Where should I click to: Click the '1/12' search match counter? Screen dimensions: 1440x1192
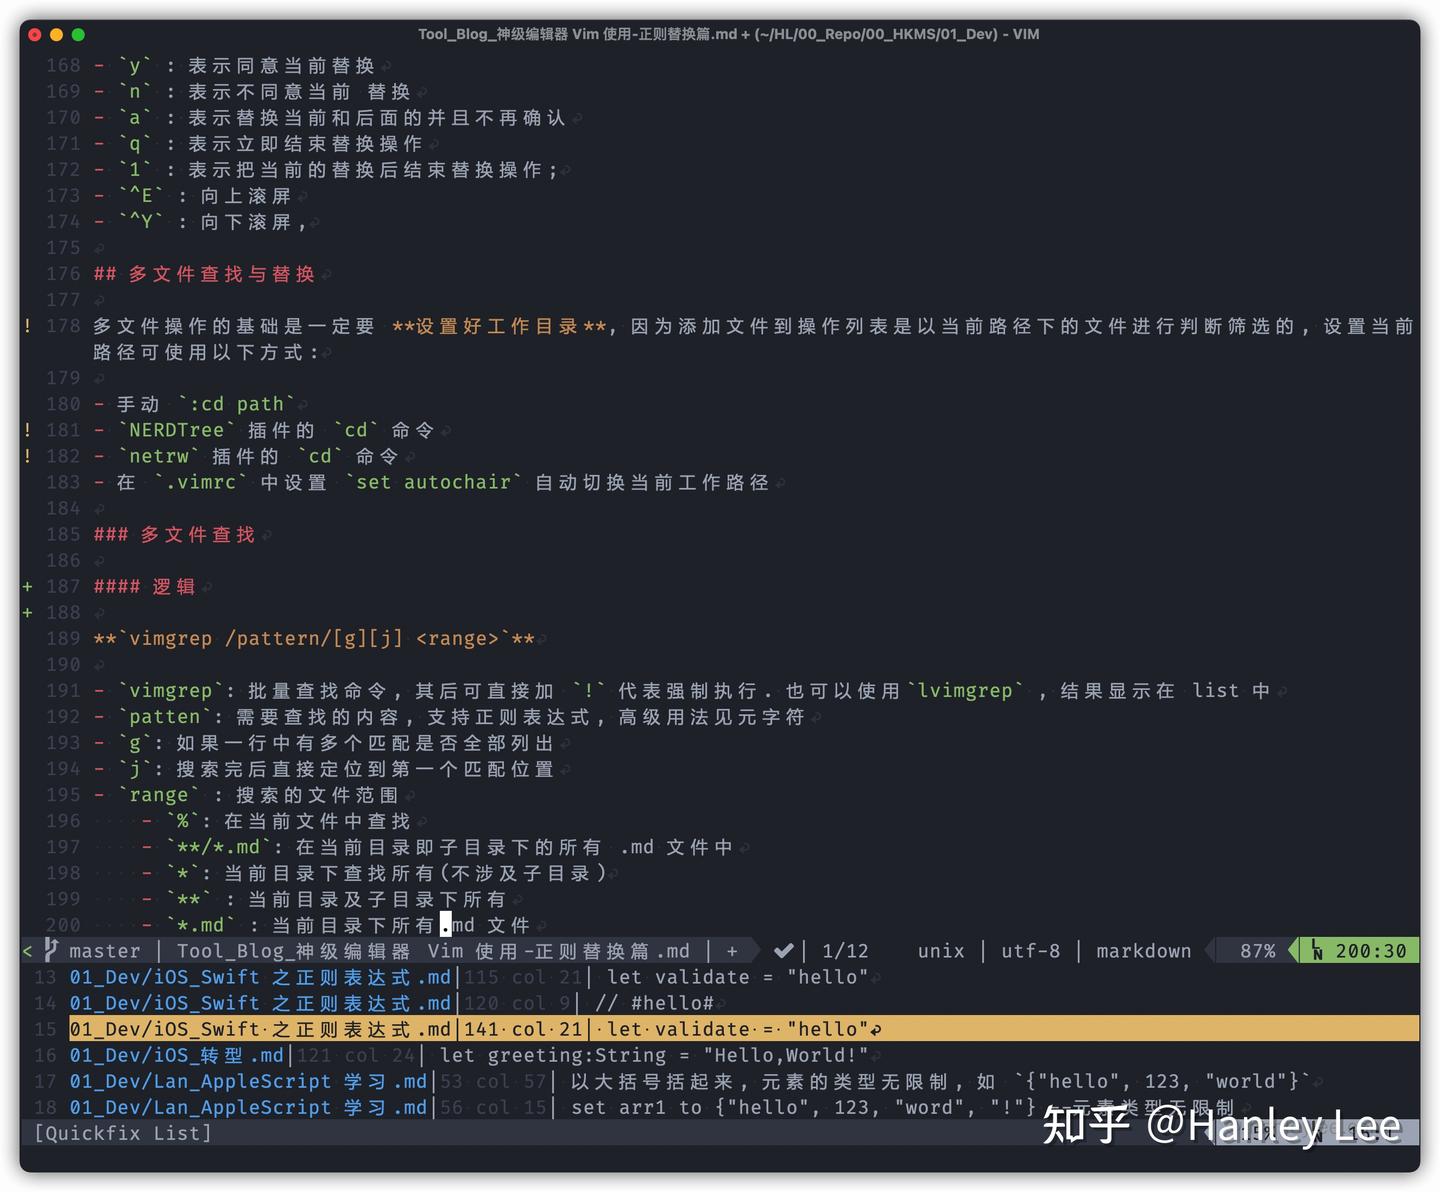(x=845, y=950)
